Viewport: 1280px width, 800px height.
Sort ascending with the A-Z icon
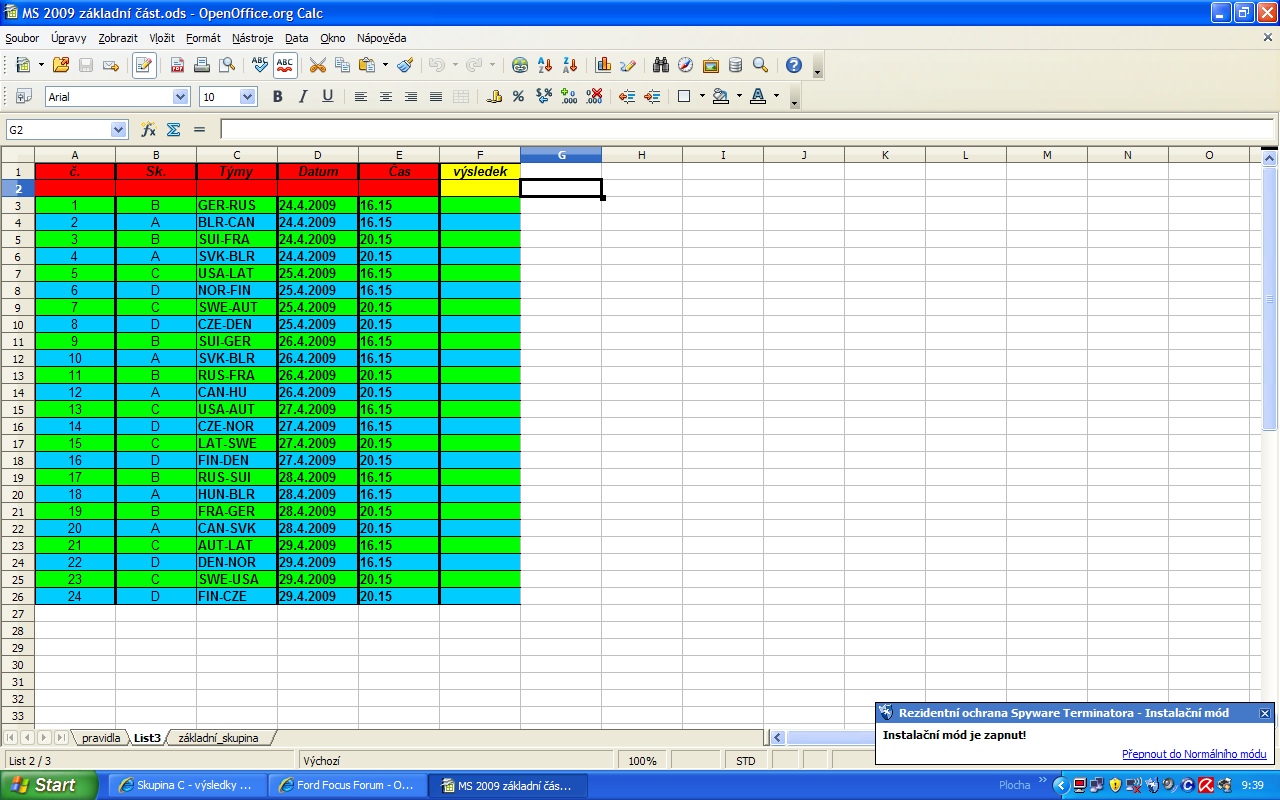pos(545,65)
